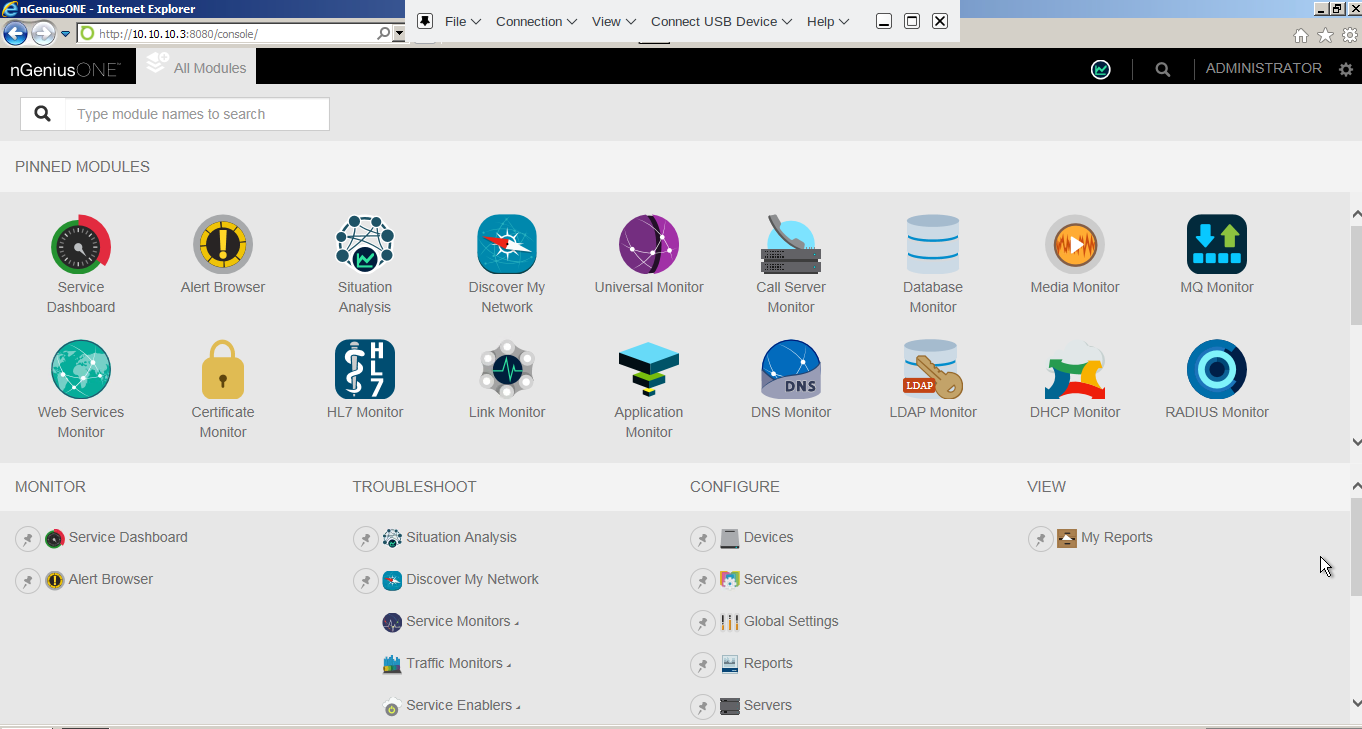Open the Connection dropdown menu
The height and width of the screenshot is (729, 1362).
pos(536,21)
